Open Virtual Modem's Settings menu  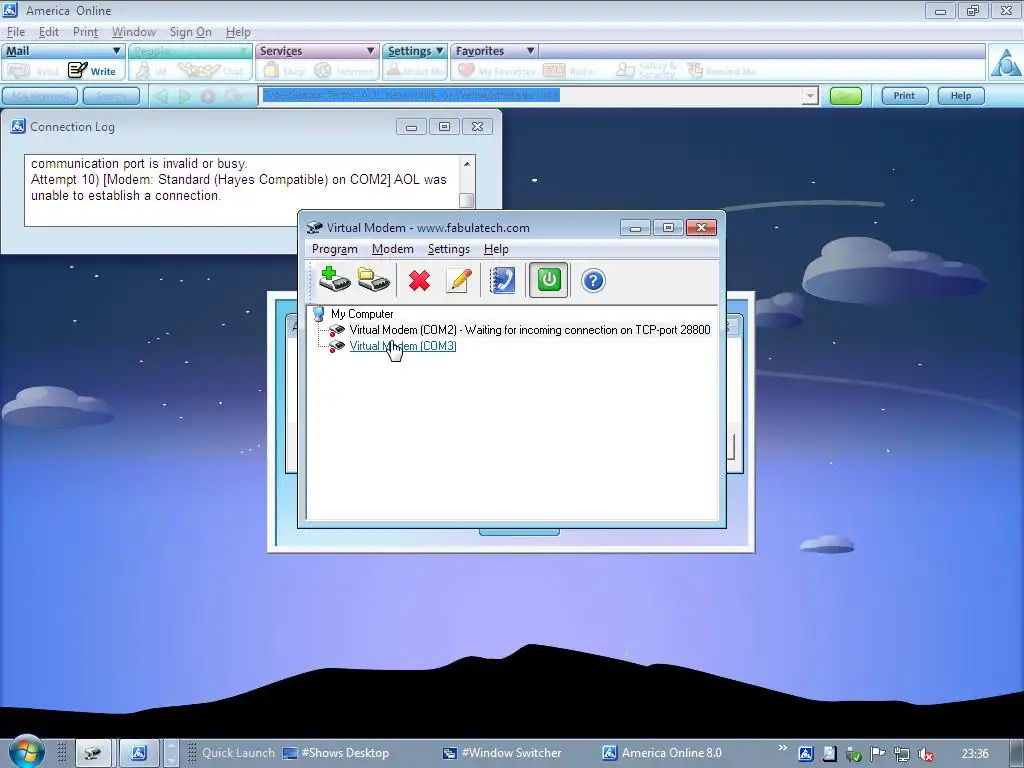pos(449,249)
